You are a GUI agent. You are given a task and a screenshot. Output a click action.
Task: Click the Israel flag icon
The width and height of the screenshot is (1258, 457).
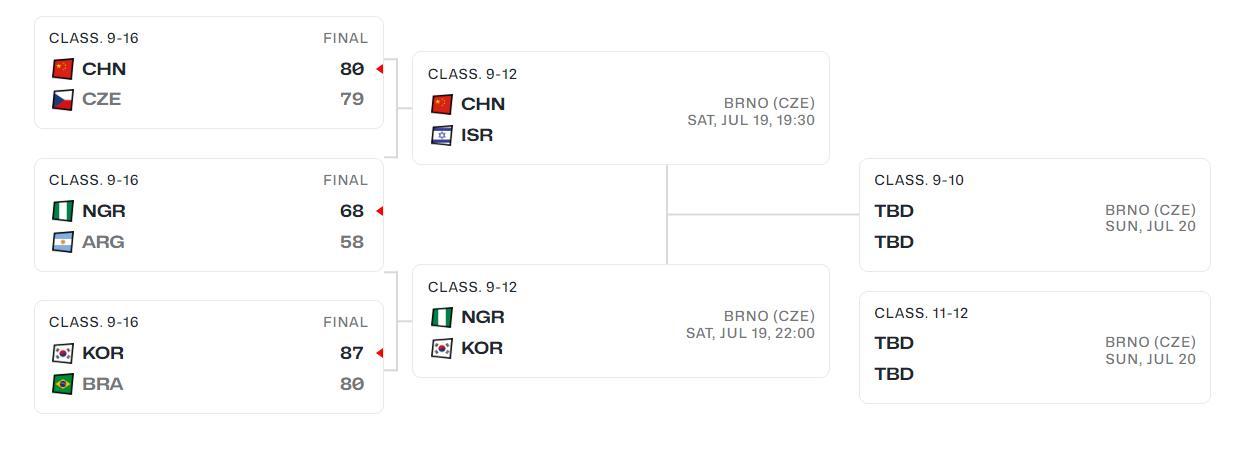point(442,135)
